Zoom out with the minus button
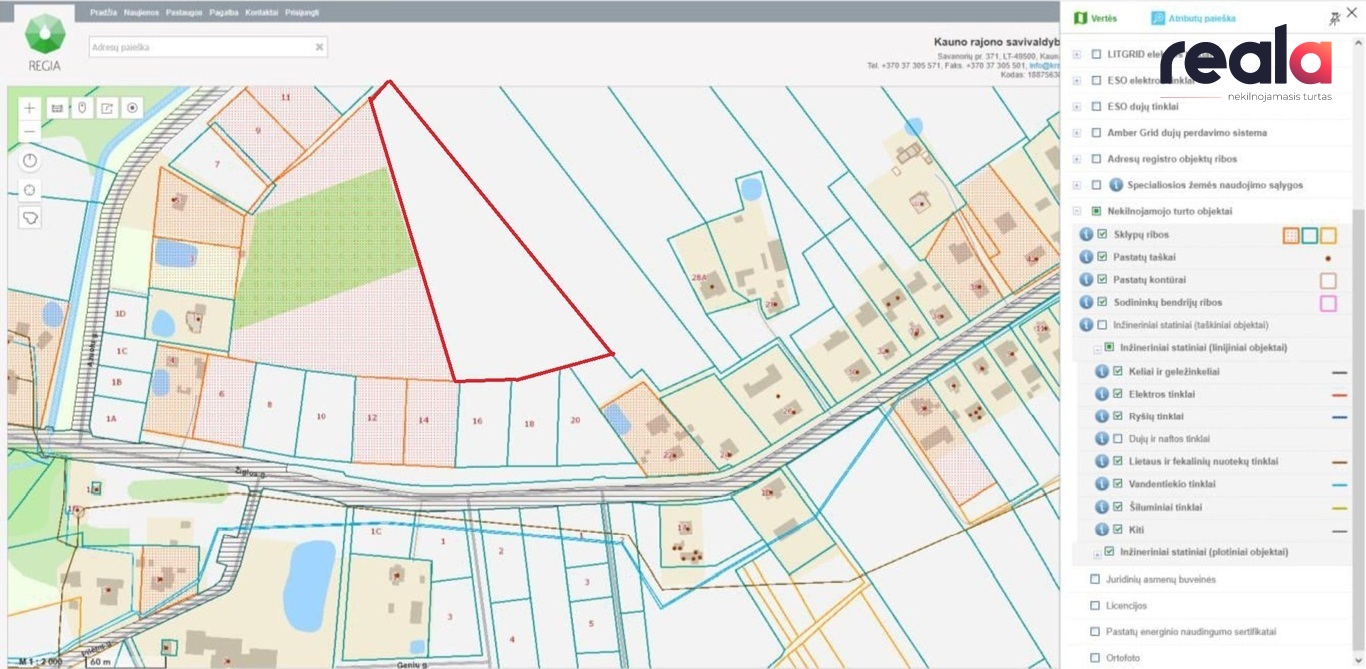This screenshot has width=1366, height=669. 30,131
